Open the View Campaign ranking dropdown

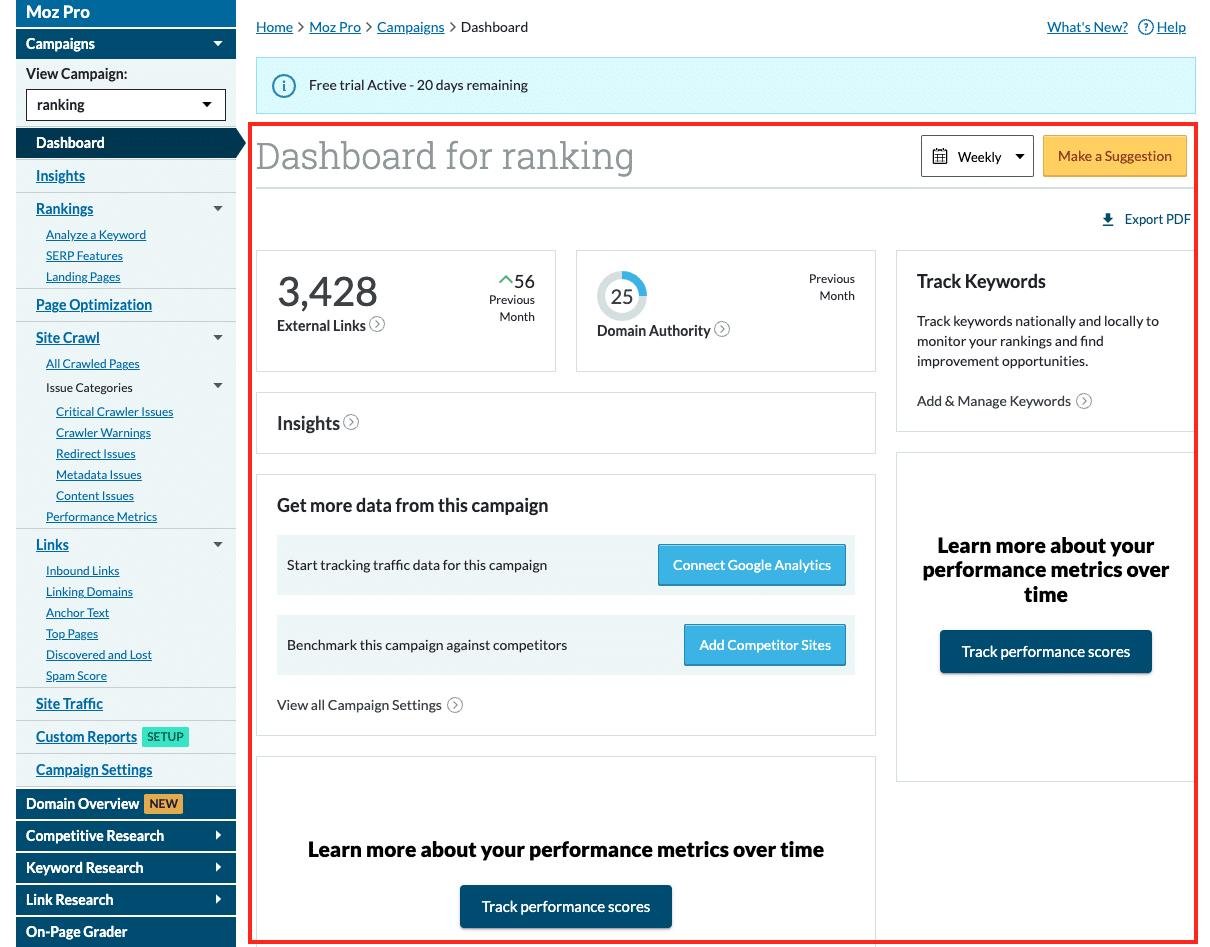[126, 105]
